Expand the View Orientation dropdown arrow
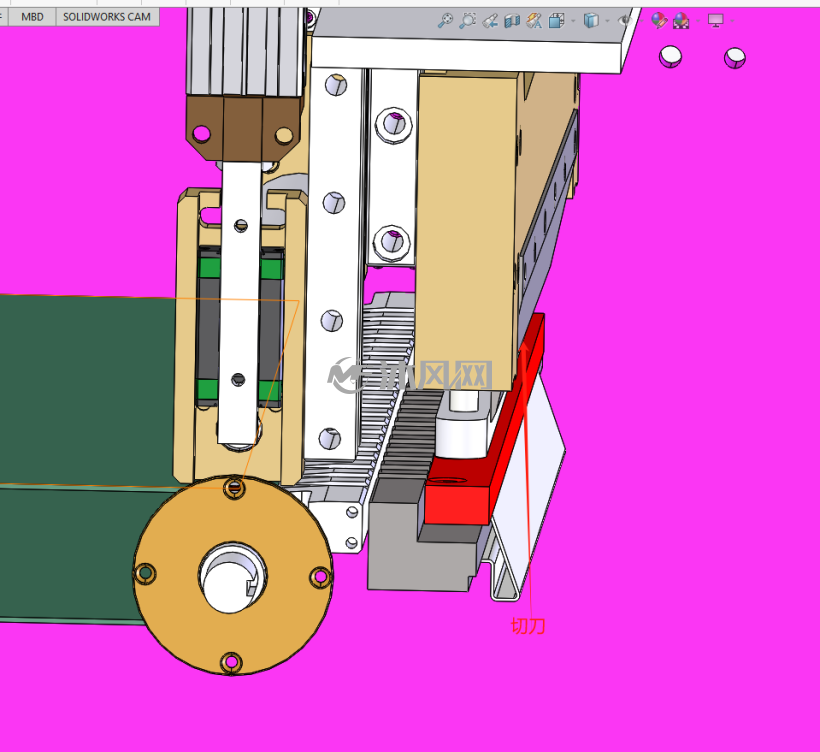This screenshot has width=820, height=752. tap(573, 21)
